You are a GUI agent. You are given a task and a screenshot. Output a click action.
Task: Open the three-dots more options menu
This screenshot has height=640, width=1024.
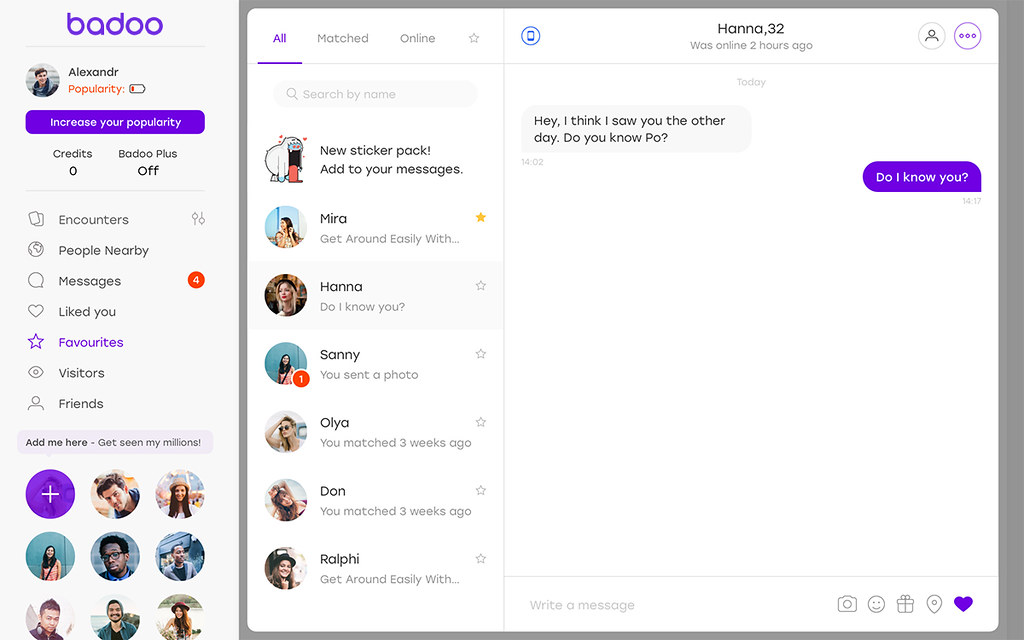tap(967, 36)
